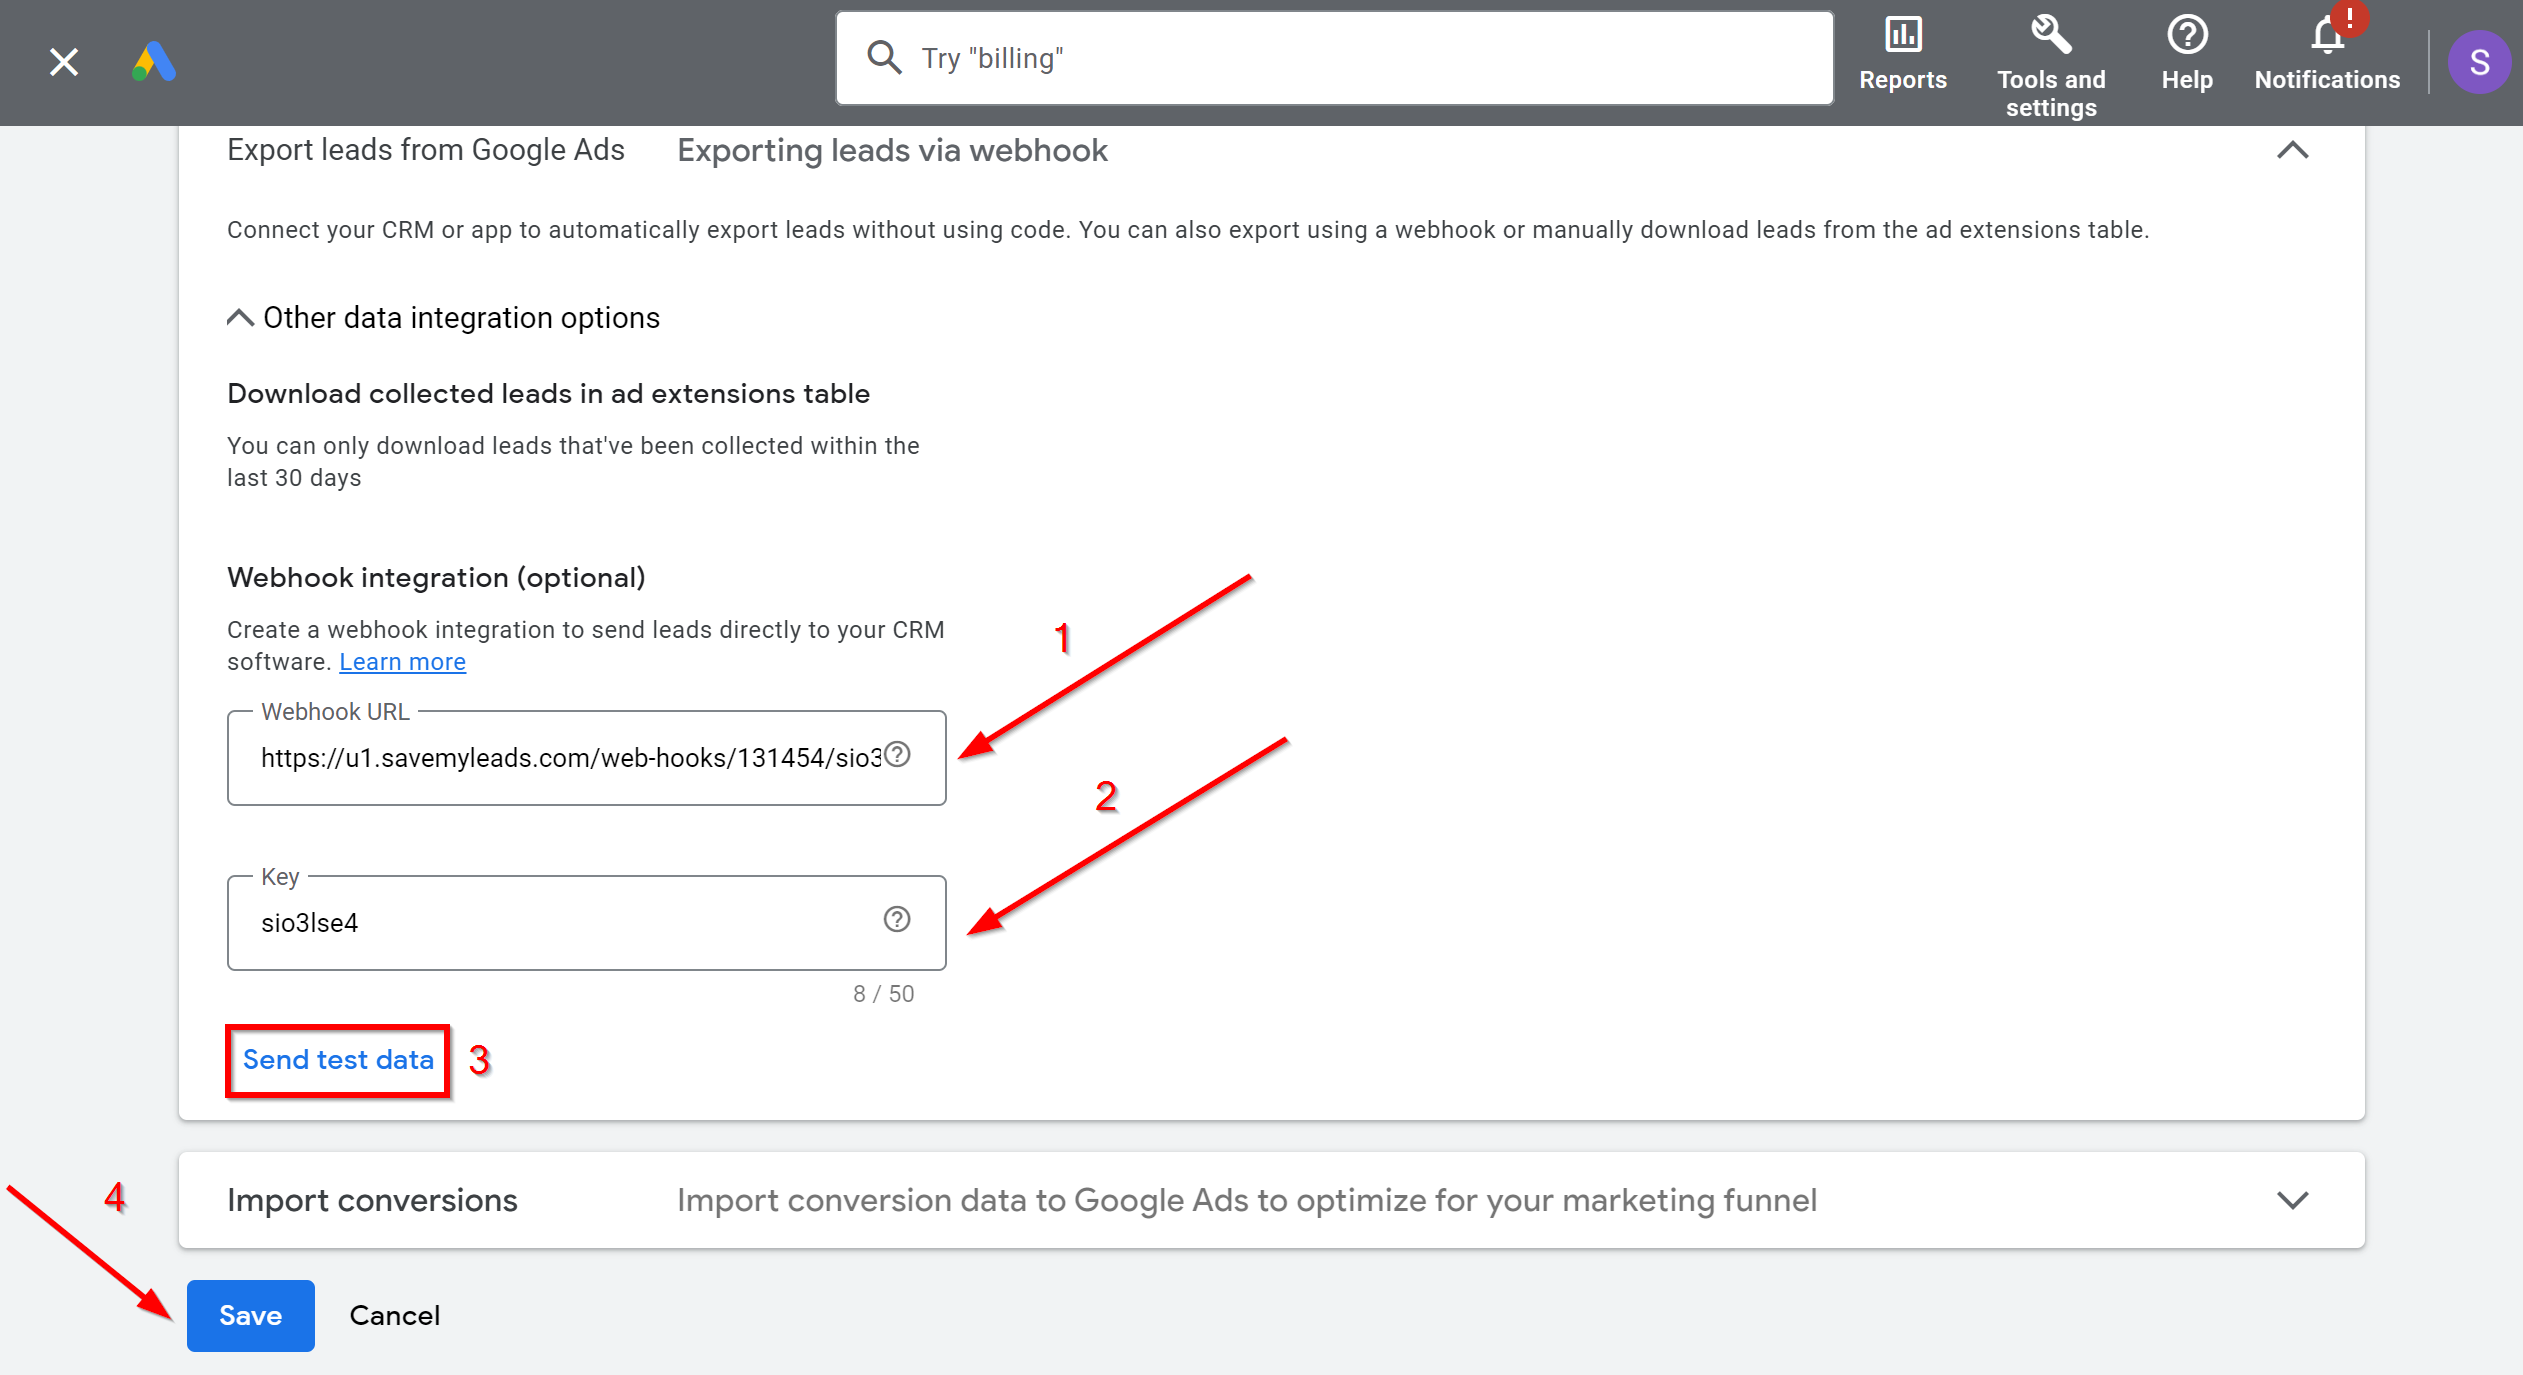Viewport: 2523px width, 1375px height.
Task: Click Export leads from Google Ads tab
Action: [x=428, y=151]
